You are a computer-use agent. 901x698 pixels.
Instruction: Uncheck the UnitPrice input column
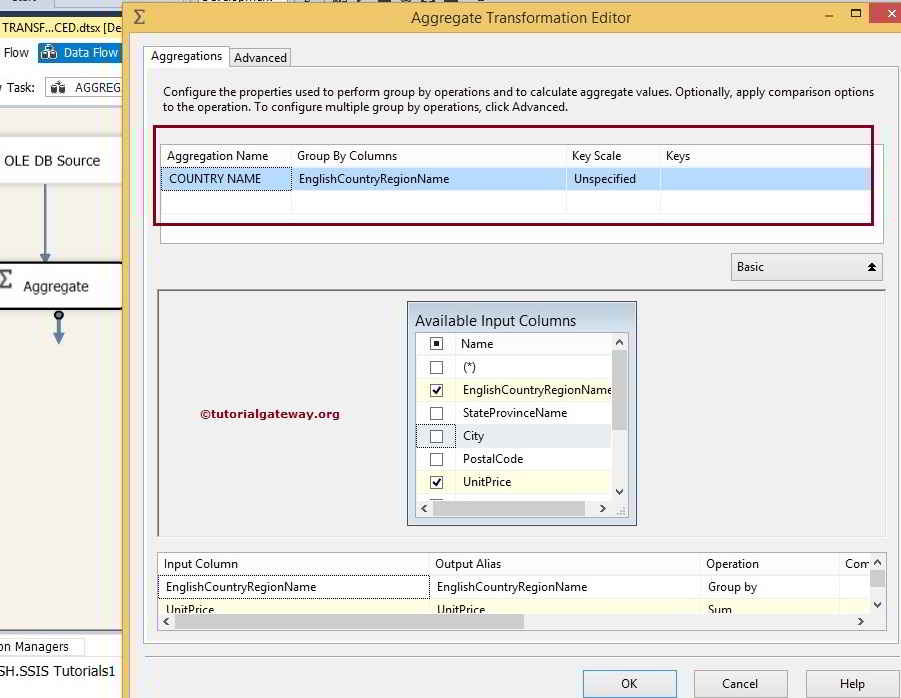tap(436, 481)
